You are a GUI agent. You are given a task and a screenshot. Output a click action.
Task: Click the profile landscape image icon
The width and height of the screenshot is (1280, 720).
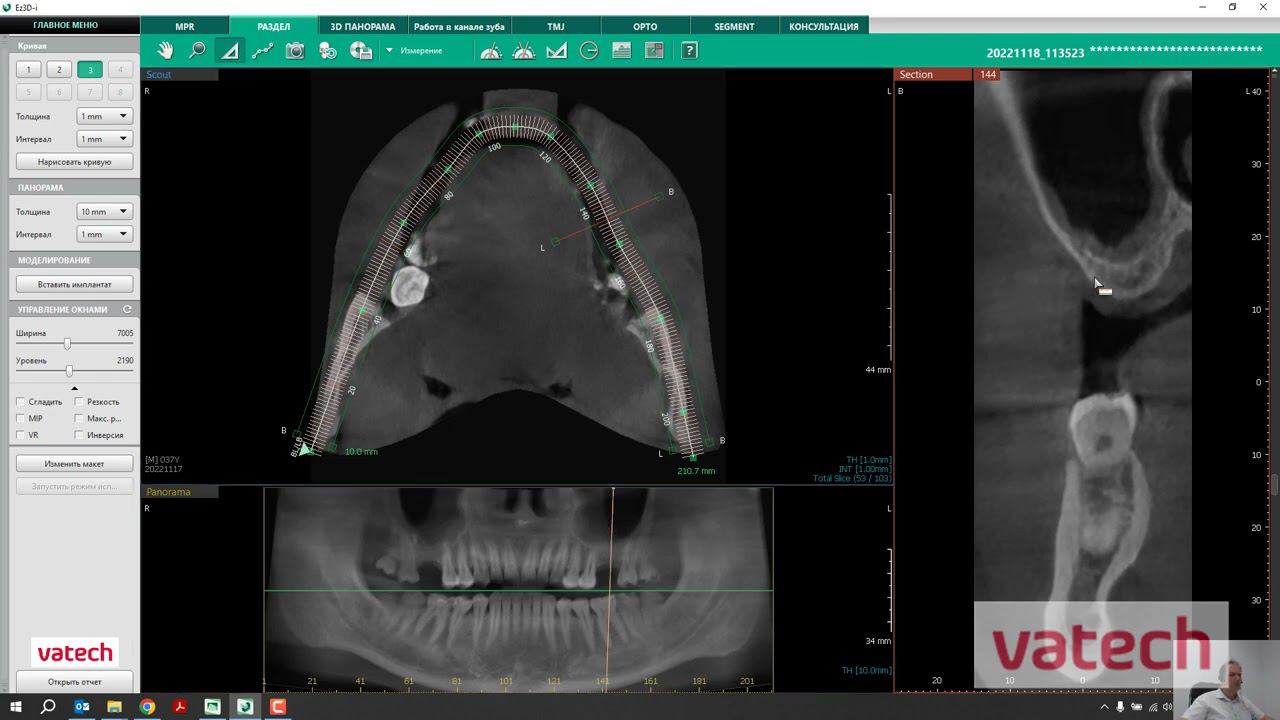pos(622,51)
